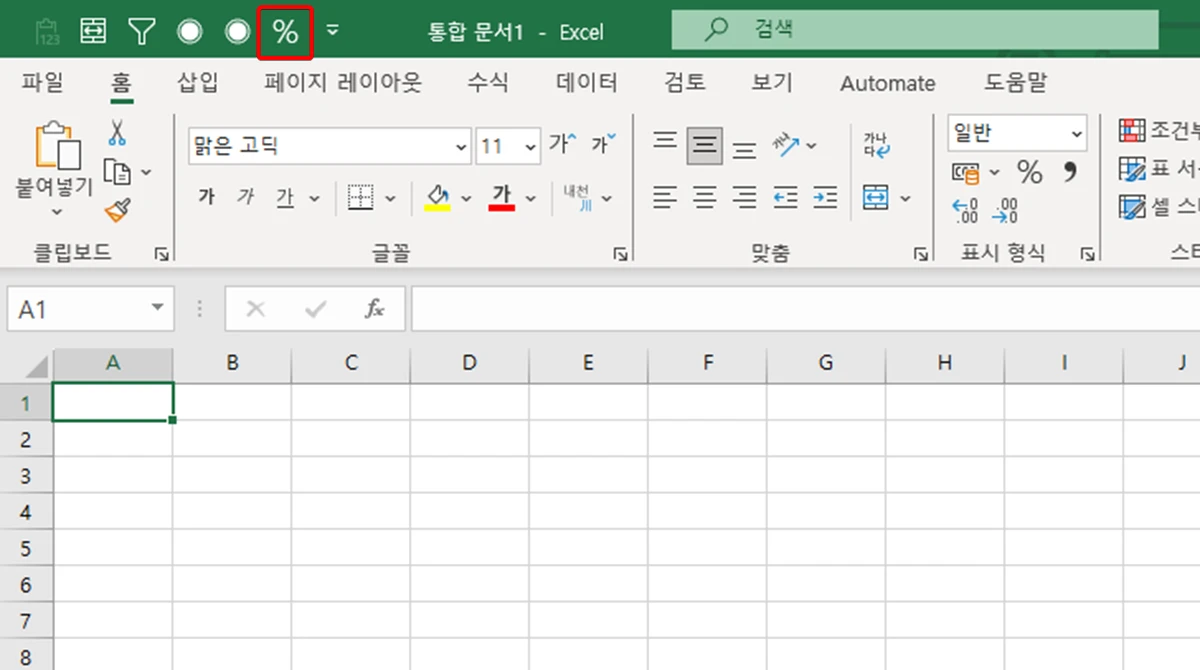Open conditional formatting (조건부 서식)

1160,131
